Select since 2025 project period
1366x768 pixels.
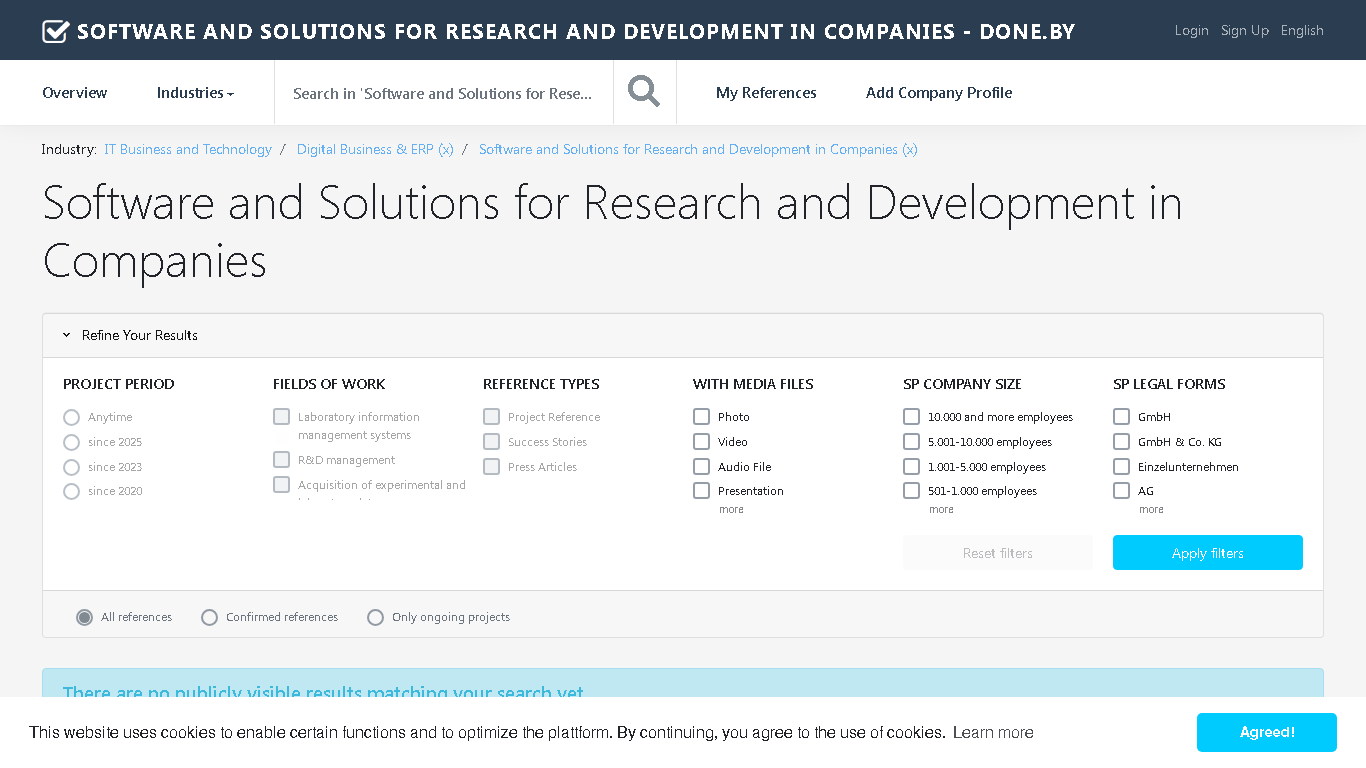tap(71, 442)
